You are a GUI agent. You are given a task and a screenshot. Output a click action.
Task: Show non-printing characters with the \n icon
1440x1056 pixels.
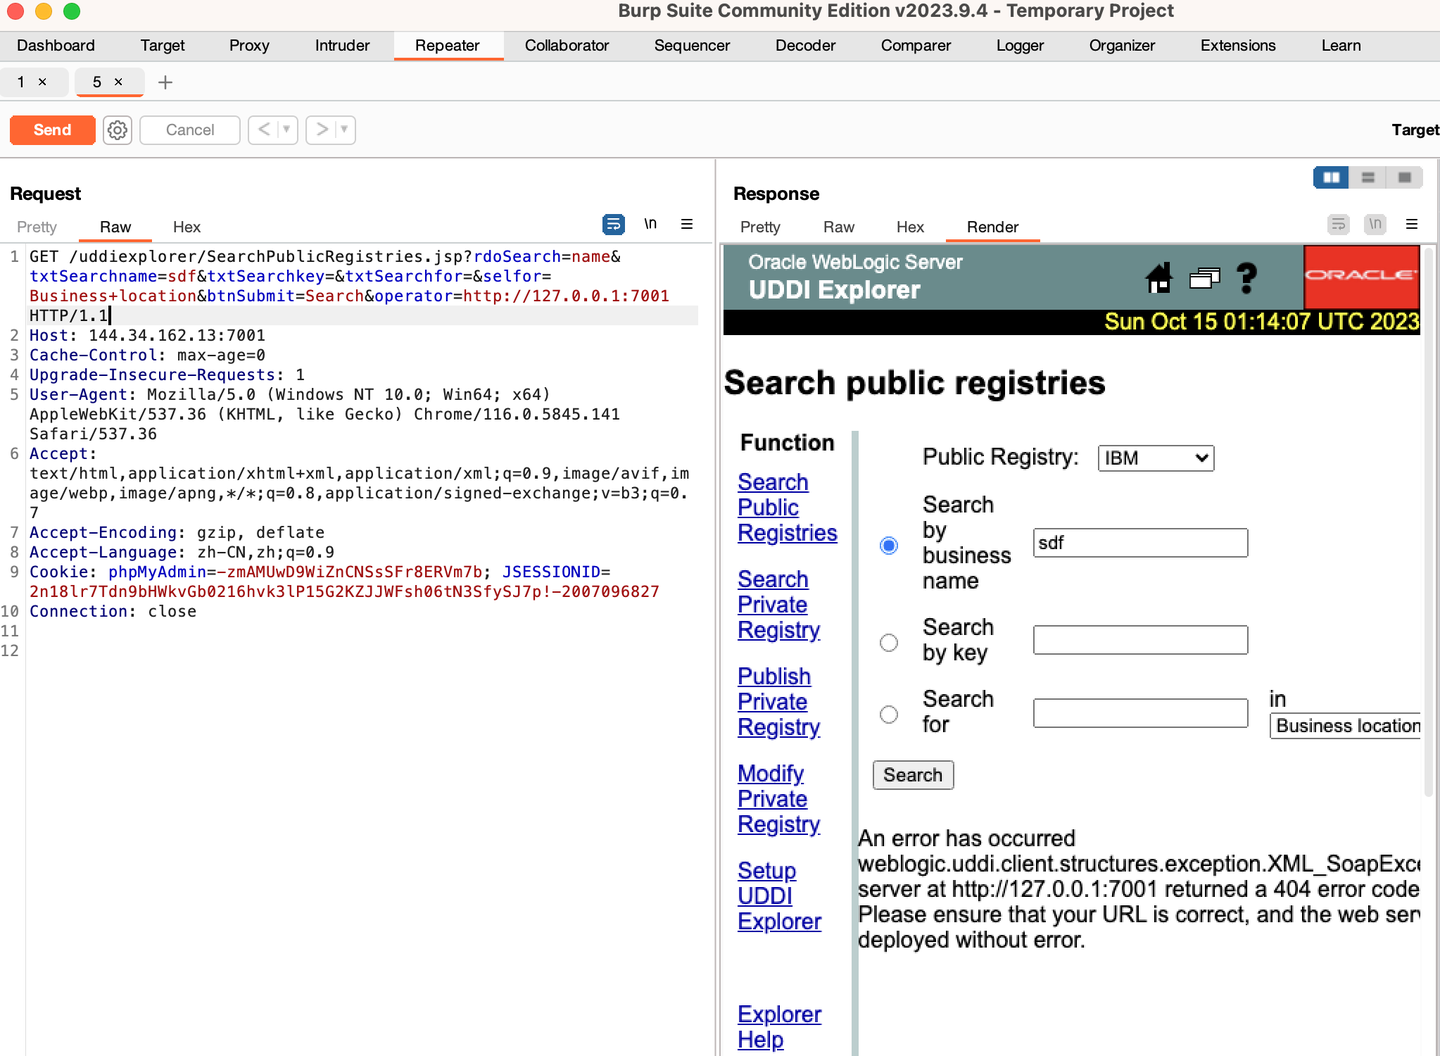tap(650, 224)
